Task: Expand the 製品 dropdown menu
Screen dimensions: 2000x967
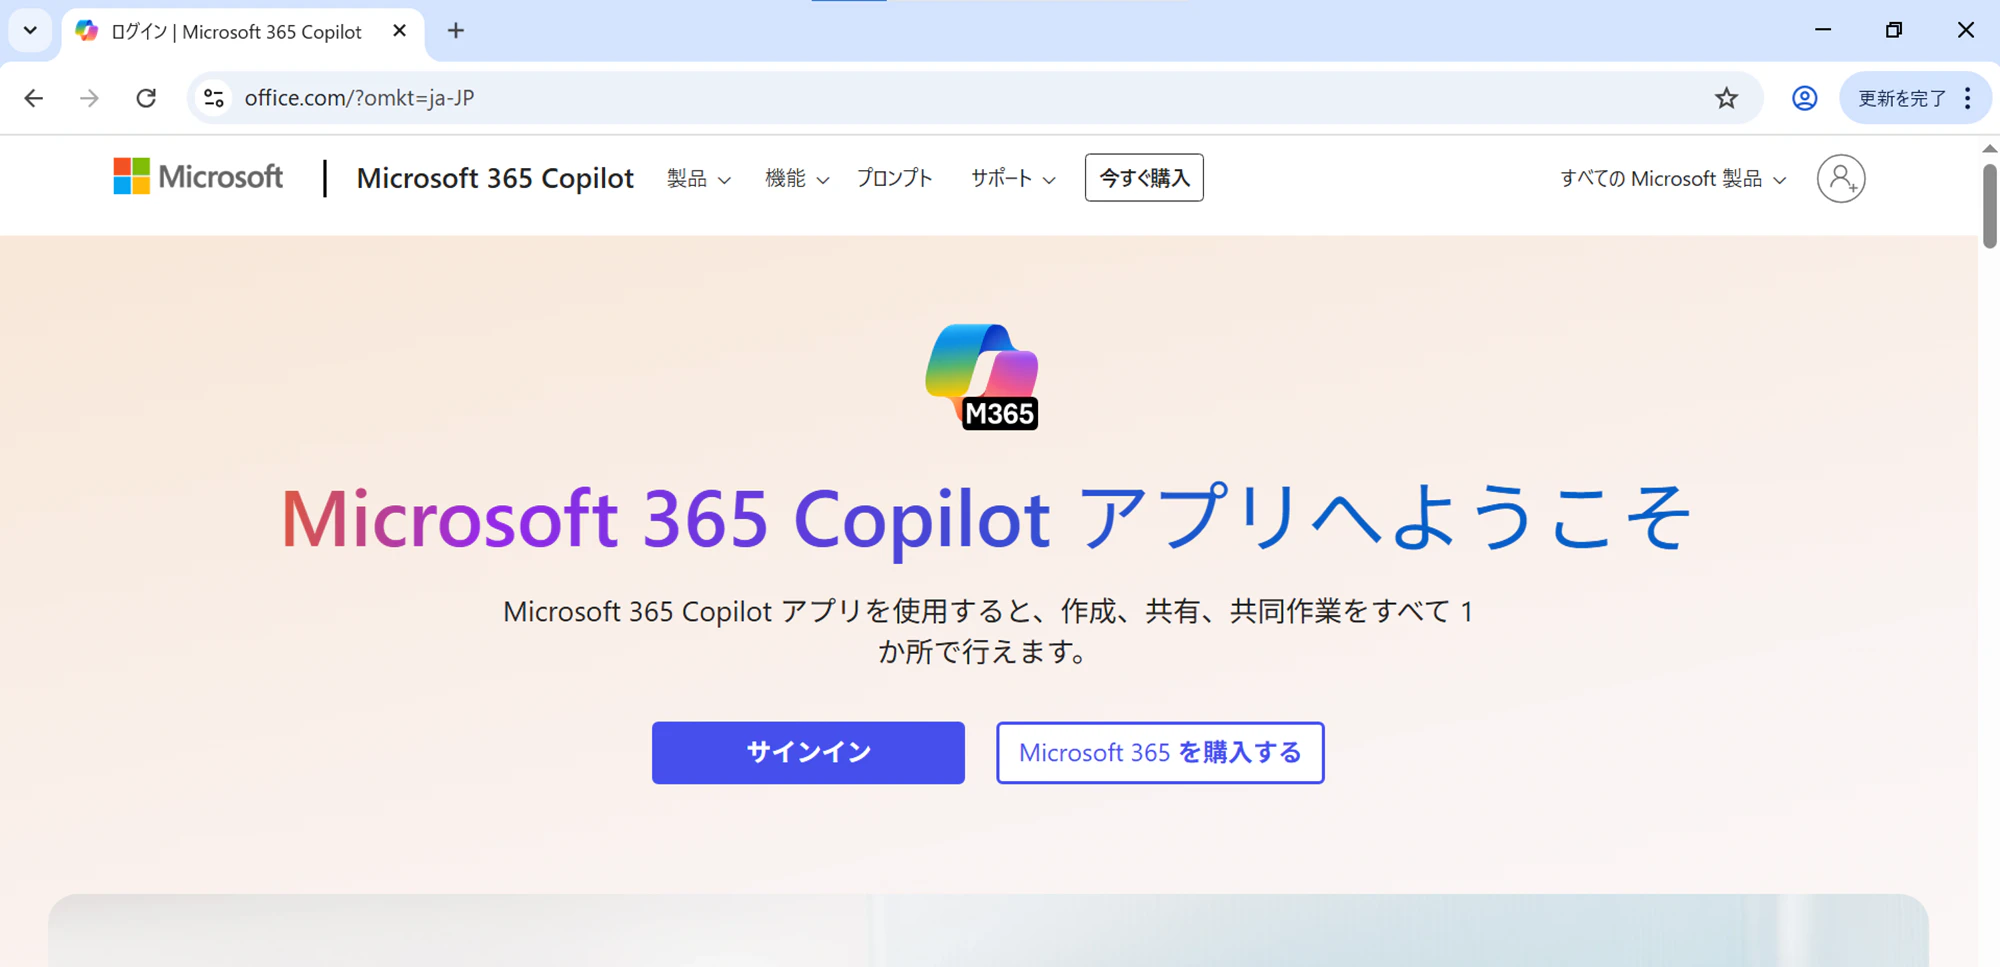Action: 698,179
